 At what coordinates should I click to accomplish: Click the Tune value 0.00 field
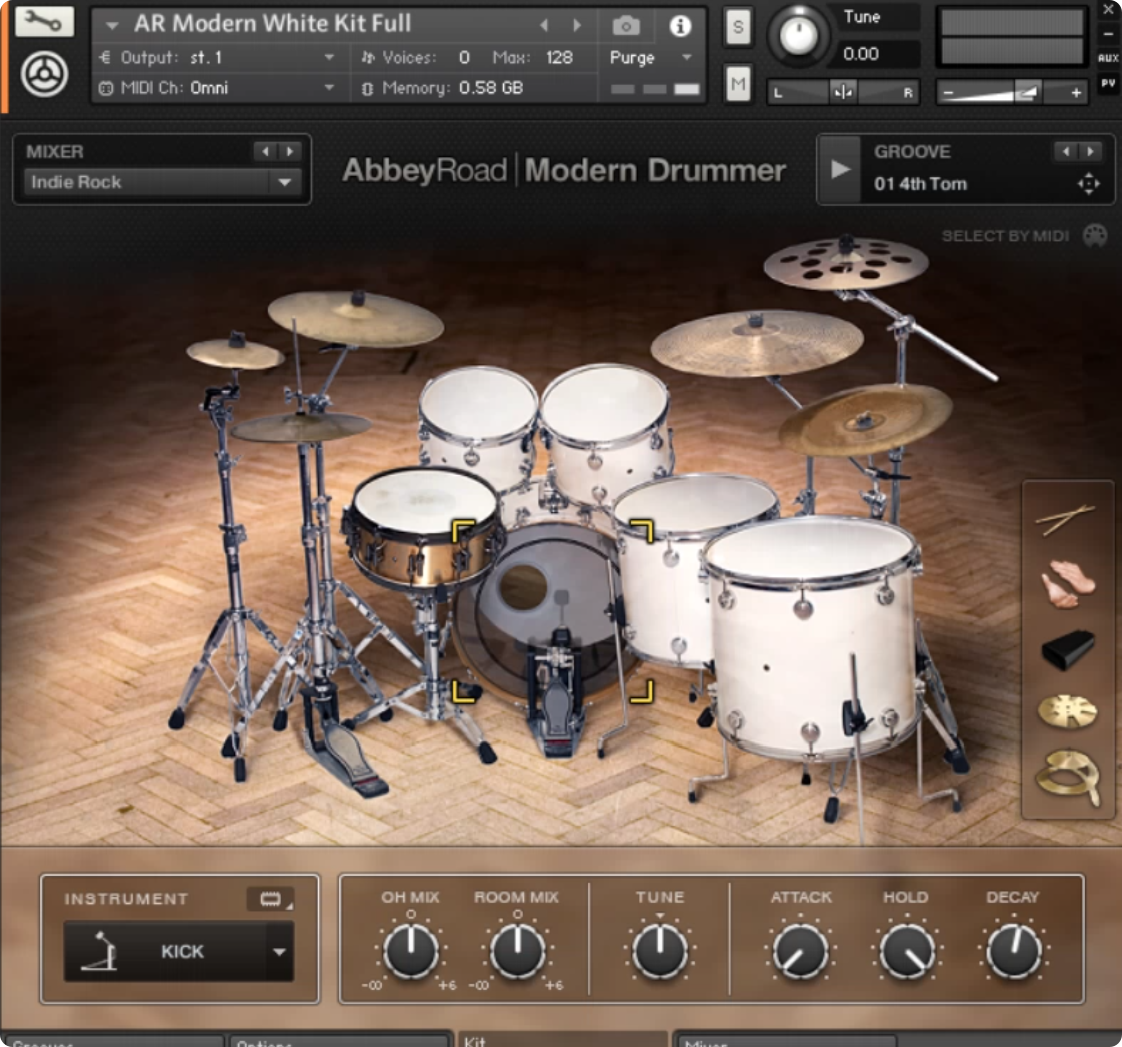click(879, 54)
